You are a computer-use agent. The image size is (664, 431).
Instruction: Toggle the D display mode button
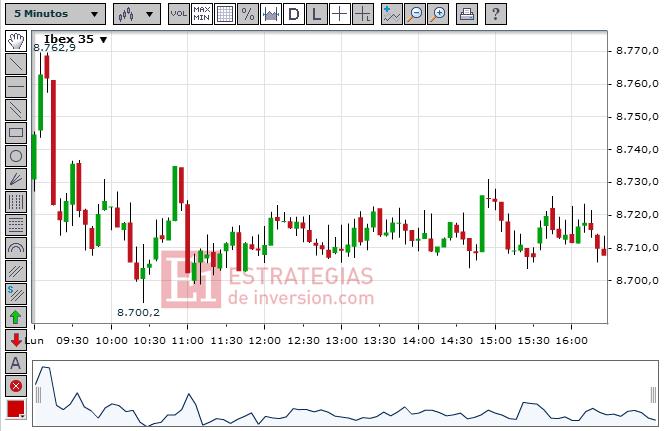click(293, 14)
